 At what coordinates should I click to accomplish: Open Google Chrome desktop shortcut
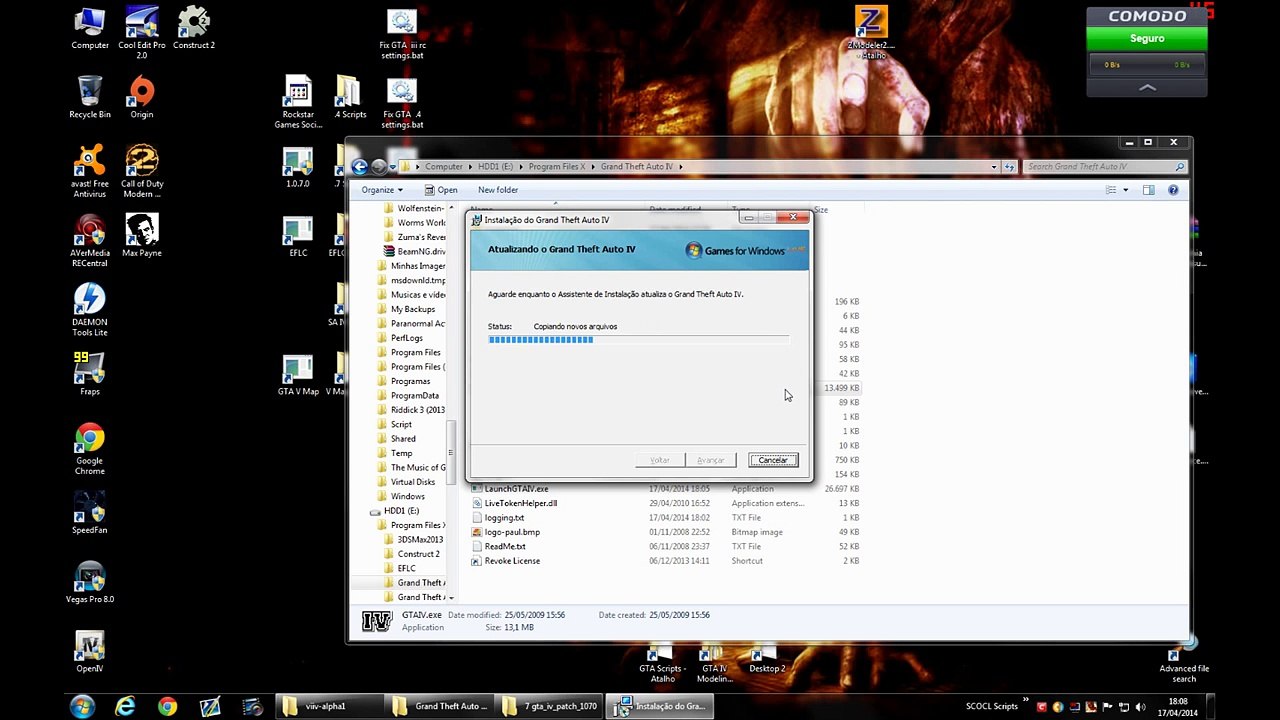tap(90, 449)
